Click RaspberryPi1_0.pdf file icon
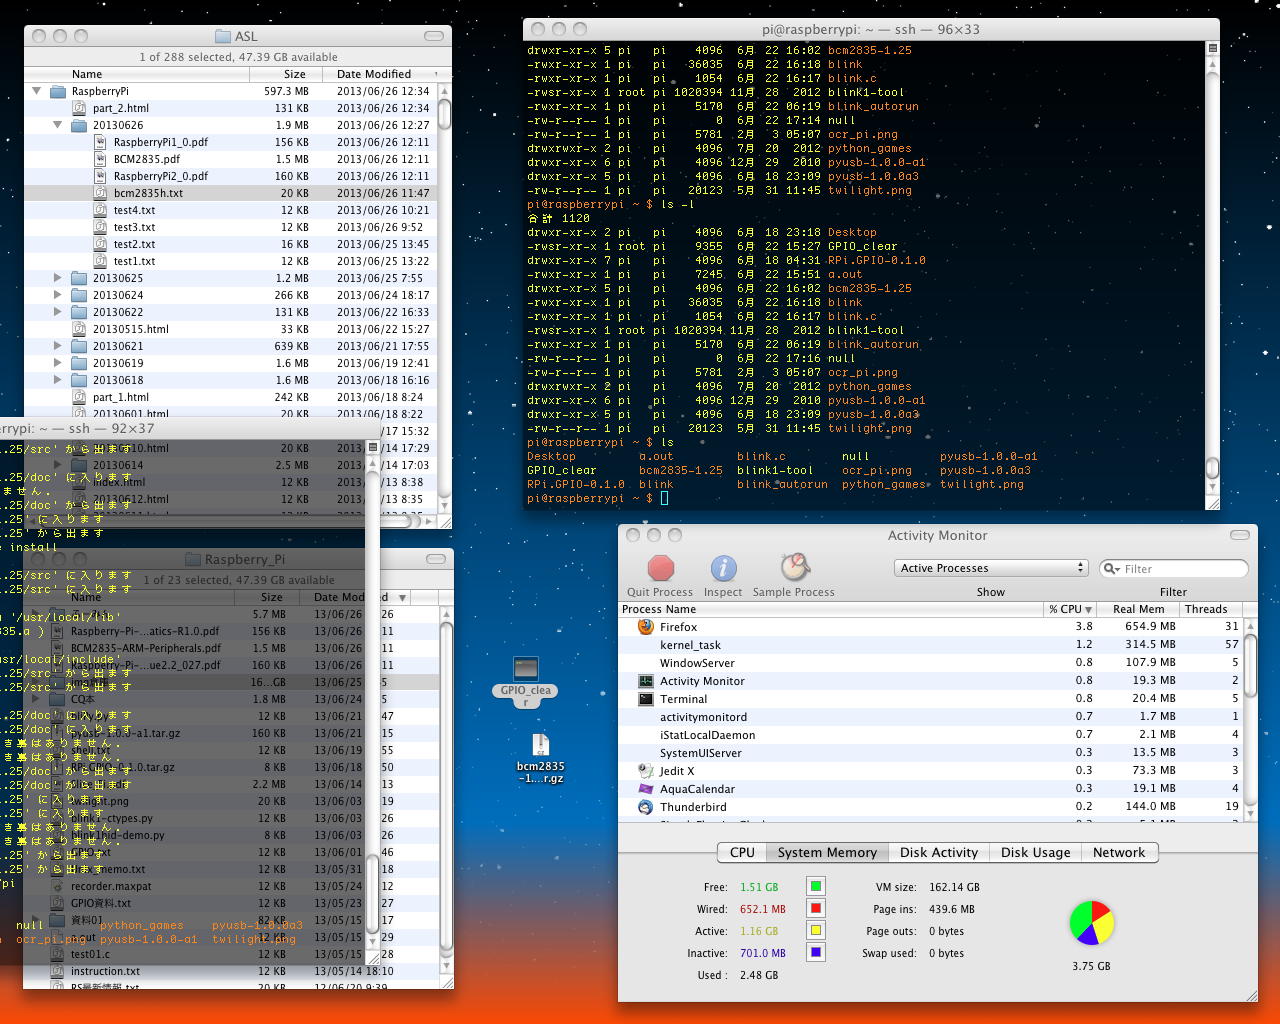Screen dimensions: 1280x1024 coord(100,142)
